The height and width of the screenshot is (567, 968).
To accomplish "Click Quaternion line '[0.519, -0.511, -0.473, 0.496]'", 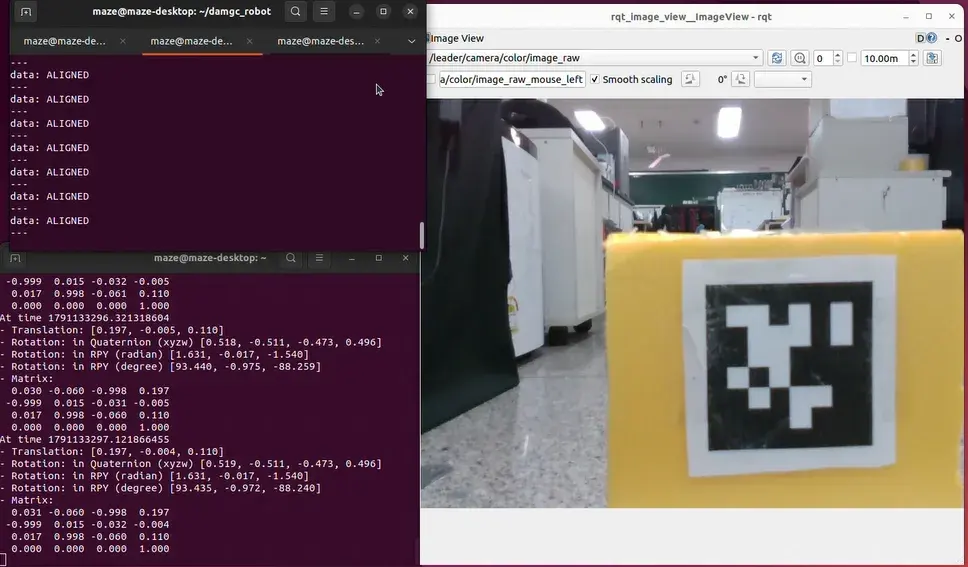I will click(191, 463).
